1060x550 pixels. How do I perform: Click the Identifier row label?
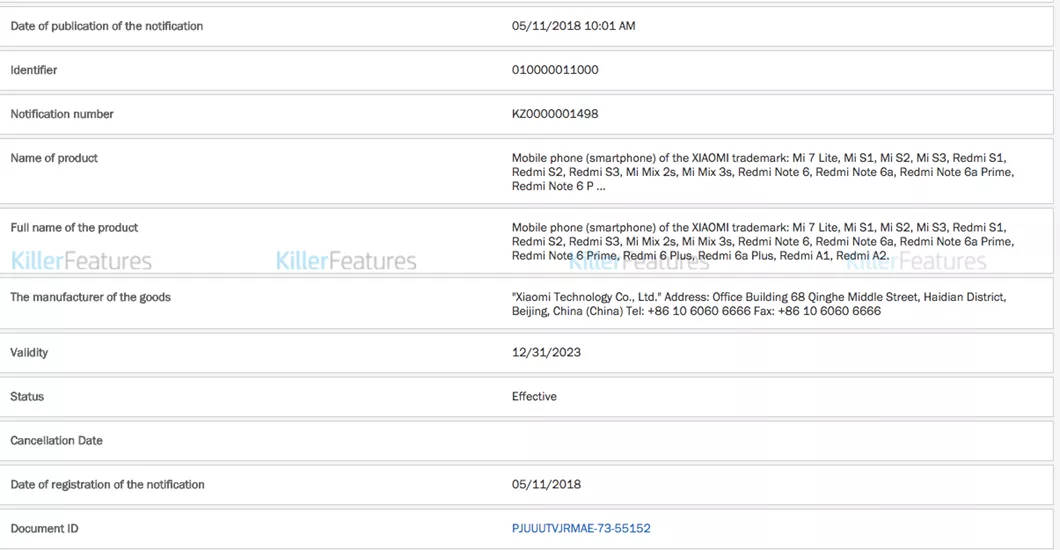(x=34, y=70)
